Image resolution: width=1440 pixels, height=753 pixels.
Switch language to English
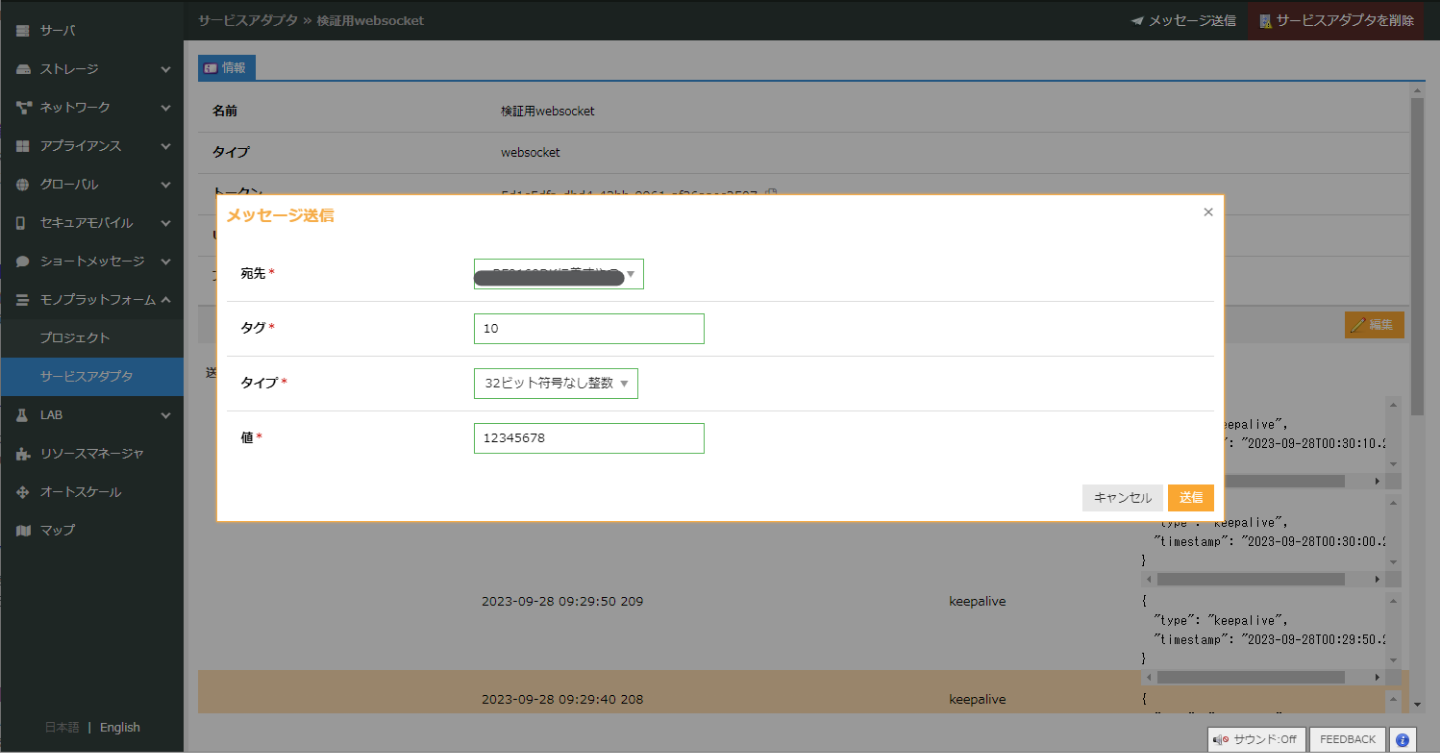pyautogui.click(x=120, y=727)
